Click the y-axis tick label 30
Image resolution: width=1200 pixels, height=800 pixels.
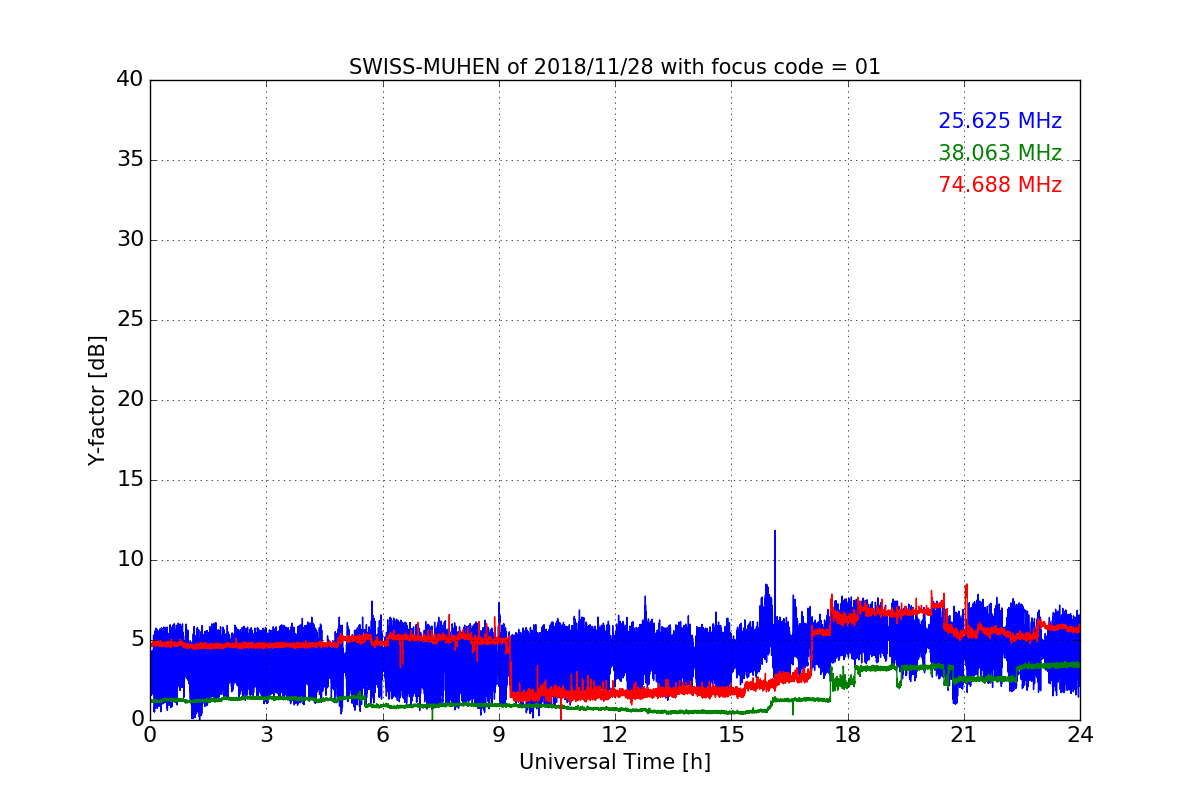(x=130, y=240)
